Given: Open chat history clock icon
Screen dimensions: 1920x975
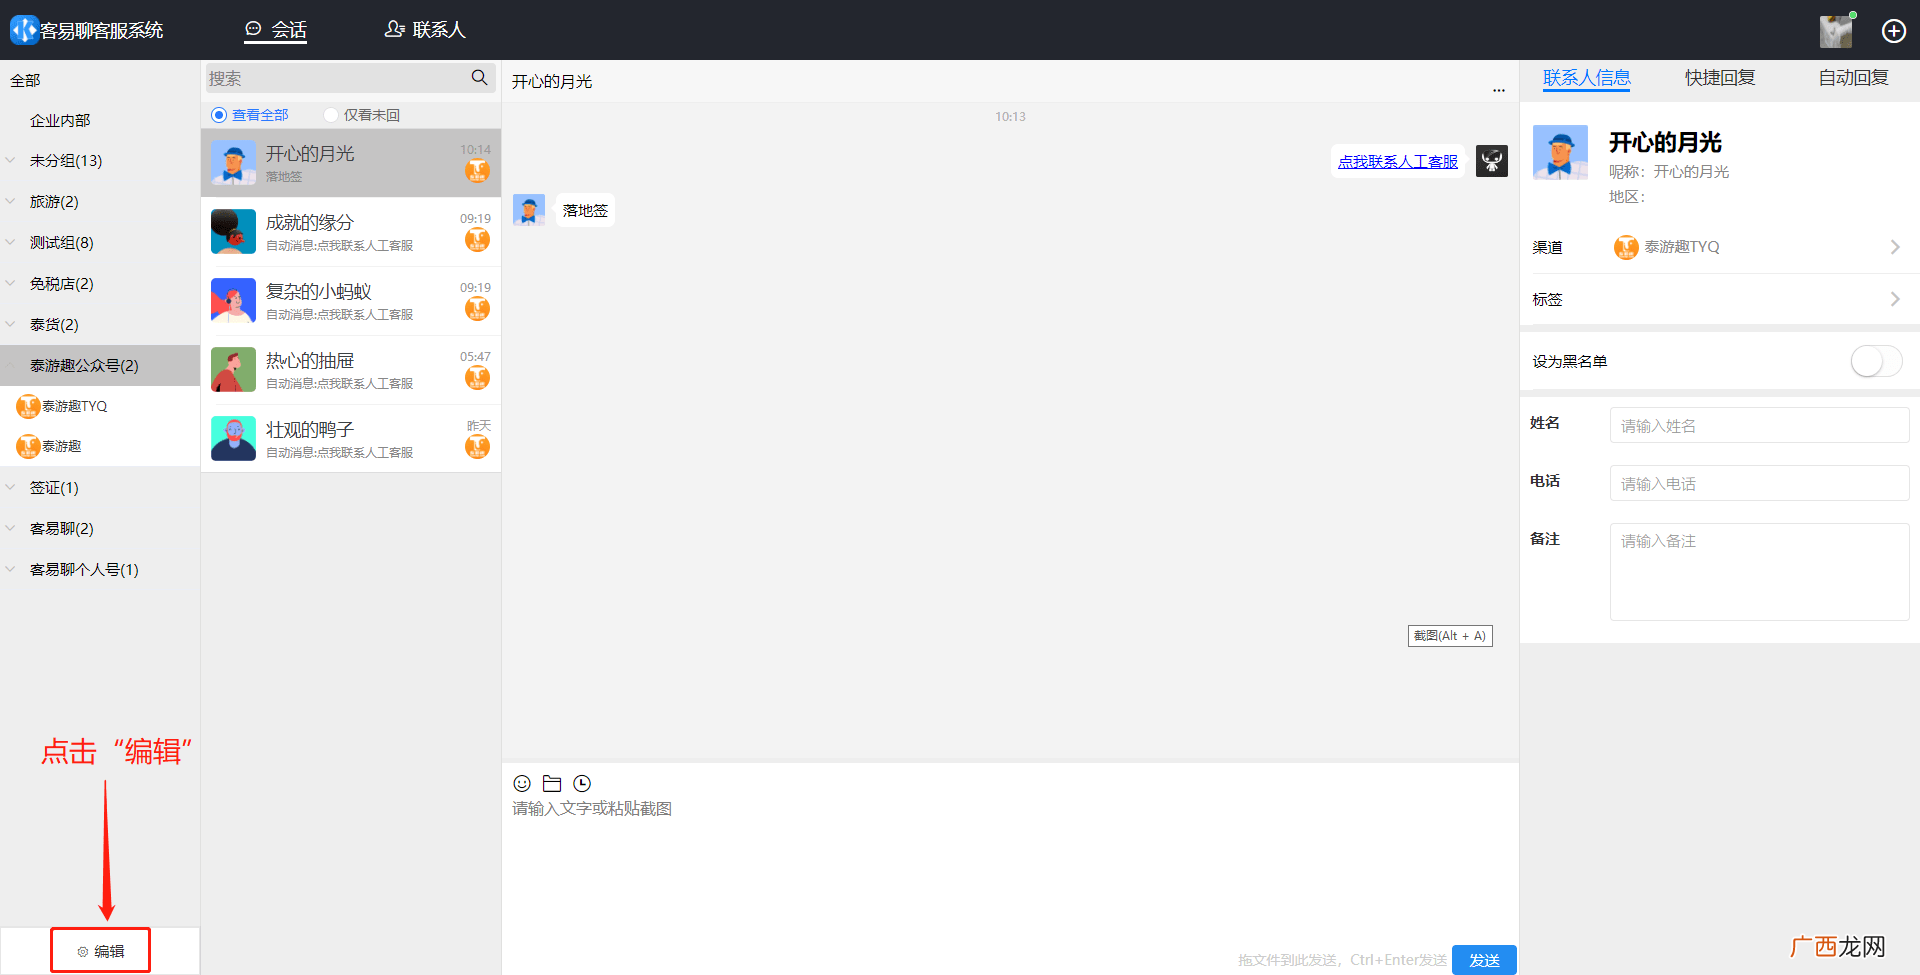Looking at the screenshot, I should (582, 783).
